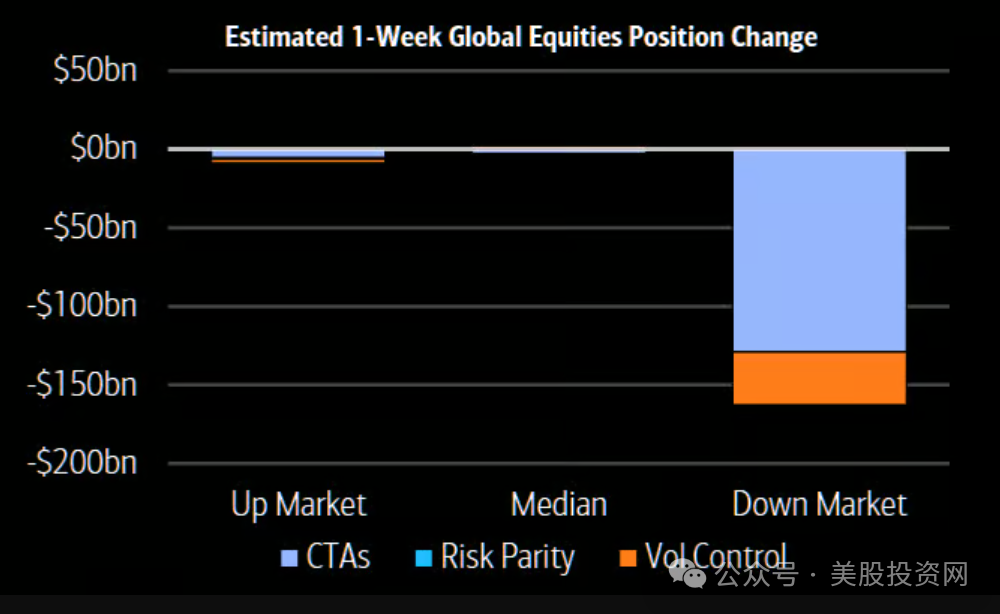
Task: Click the Risk Parity legend text
Action: (x=508, y=557)
